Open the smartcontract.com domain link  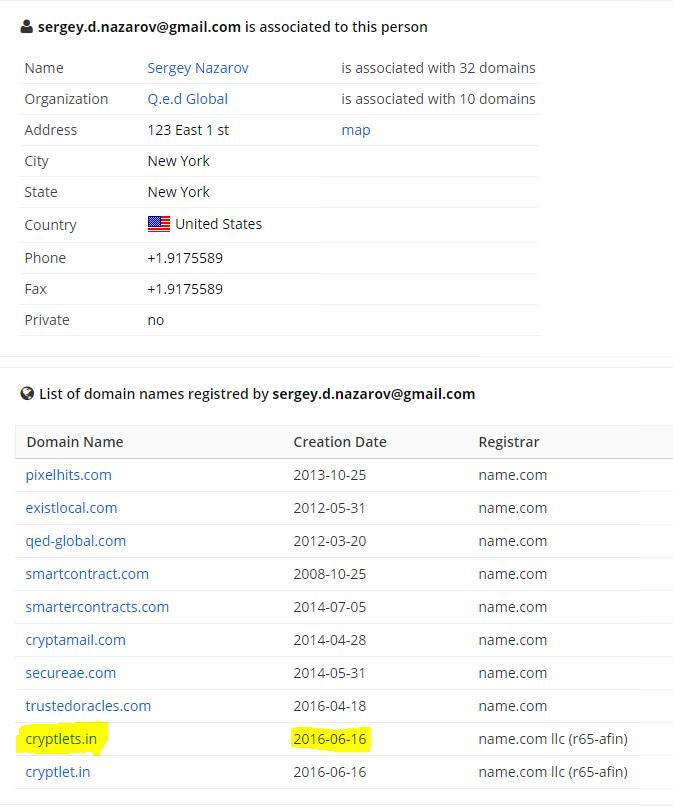[x=87, y=574]
